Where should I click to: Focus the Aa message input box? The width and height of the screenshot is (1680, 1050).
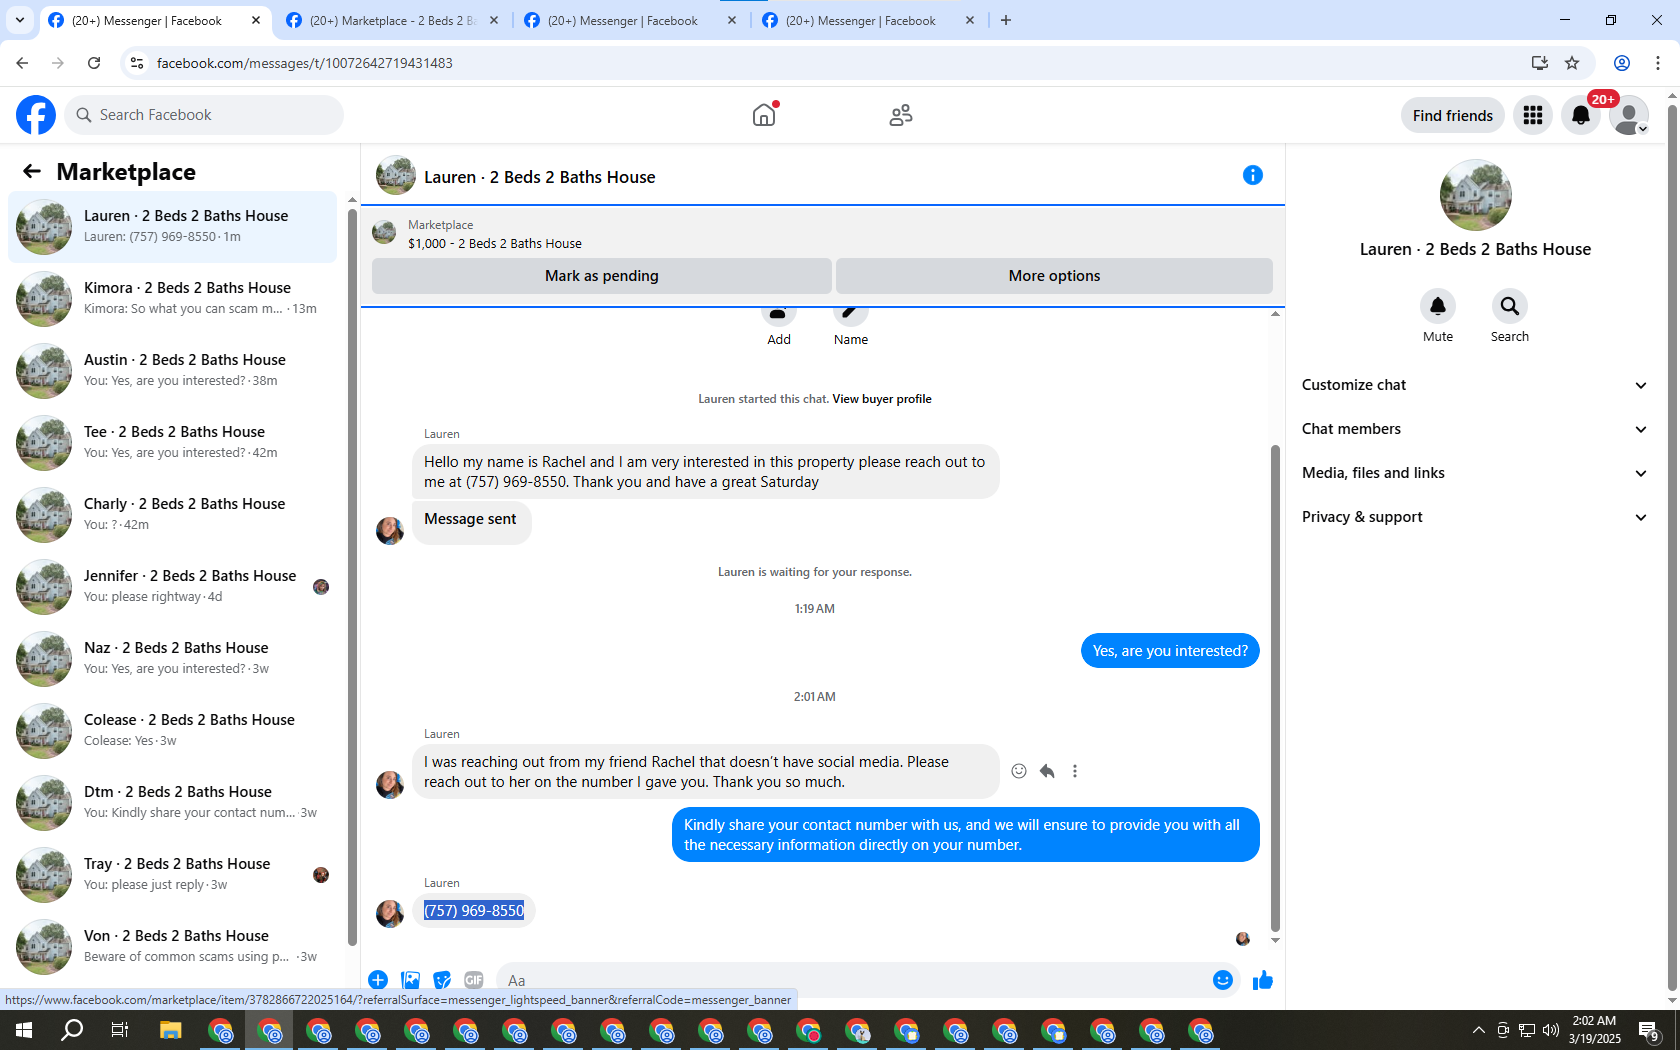866,980
